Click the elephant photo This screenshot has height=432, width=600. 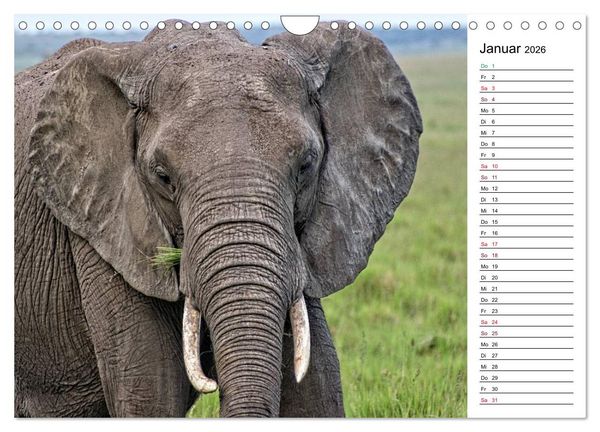[241, 216]
